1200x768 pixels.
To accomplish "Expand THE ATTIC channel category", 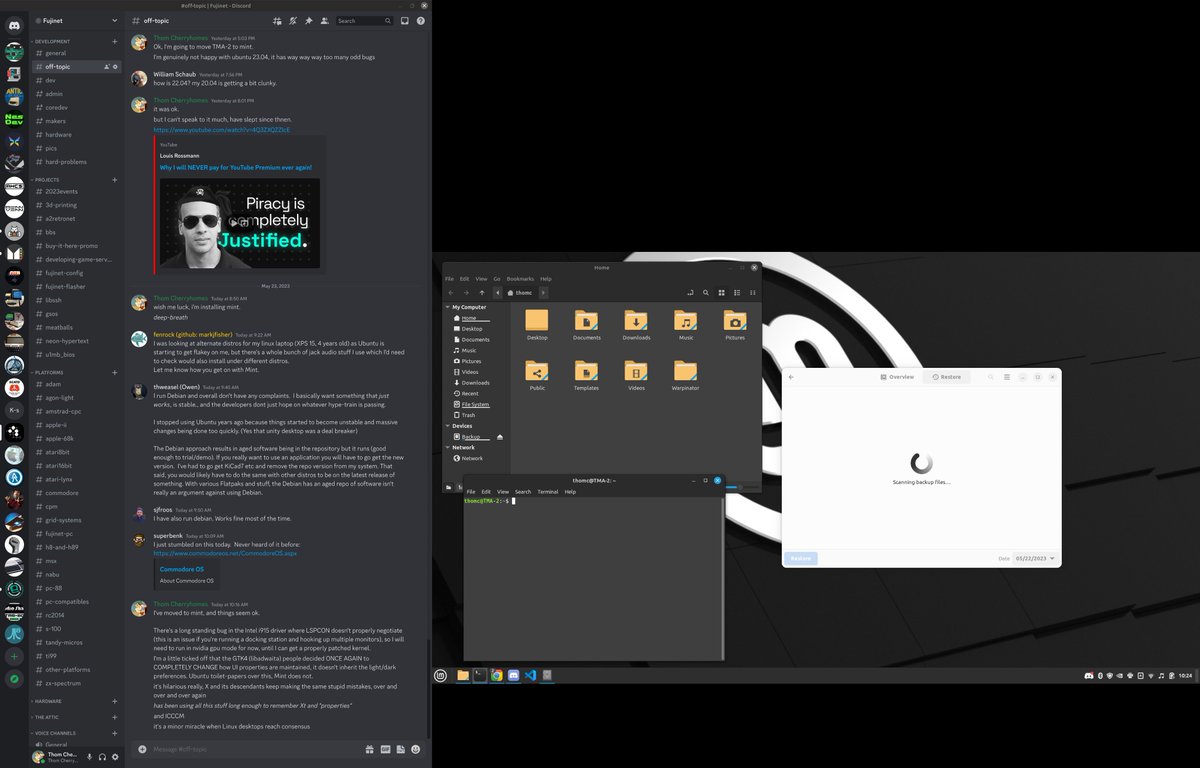I will coord(46,717).
